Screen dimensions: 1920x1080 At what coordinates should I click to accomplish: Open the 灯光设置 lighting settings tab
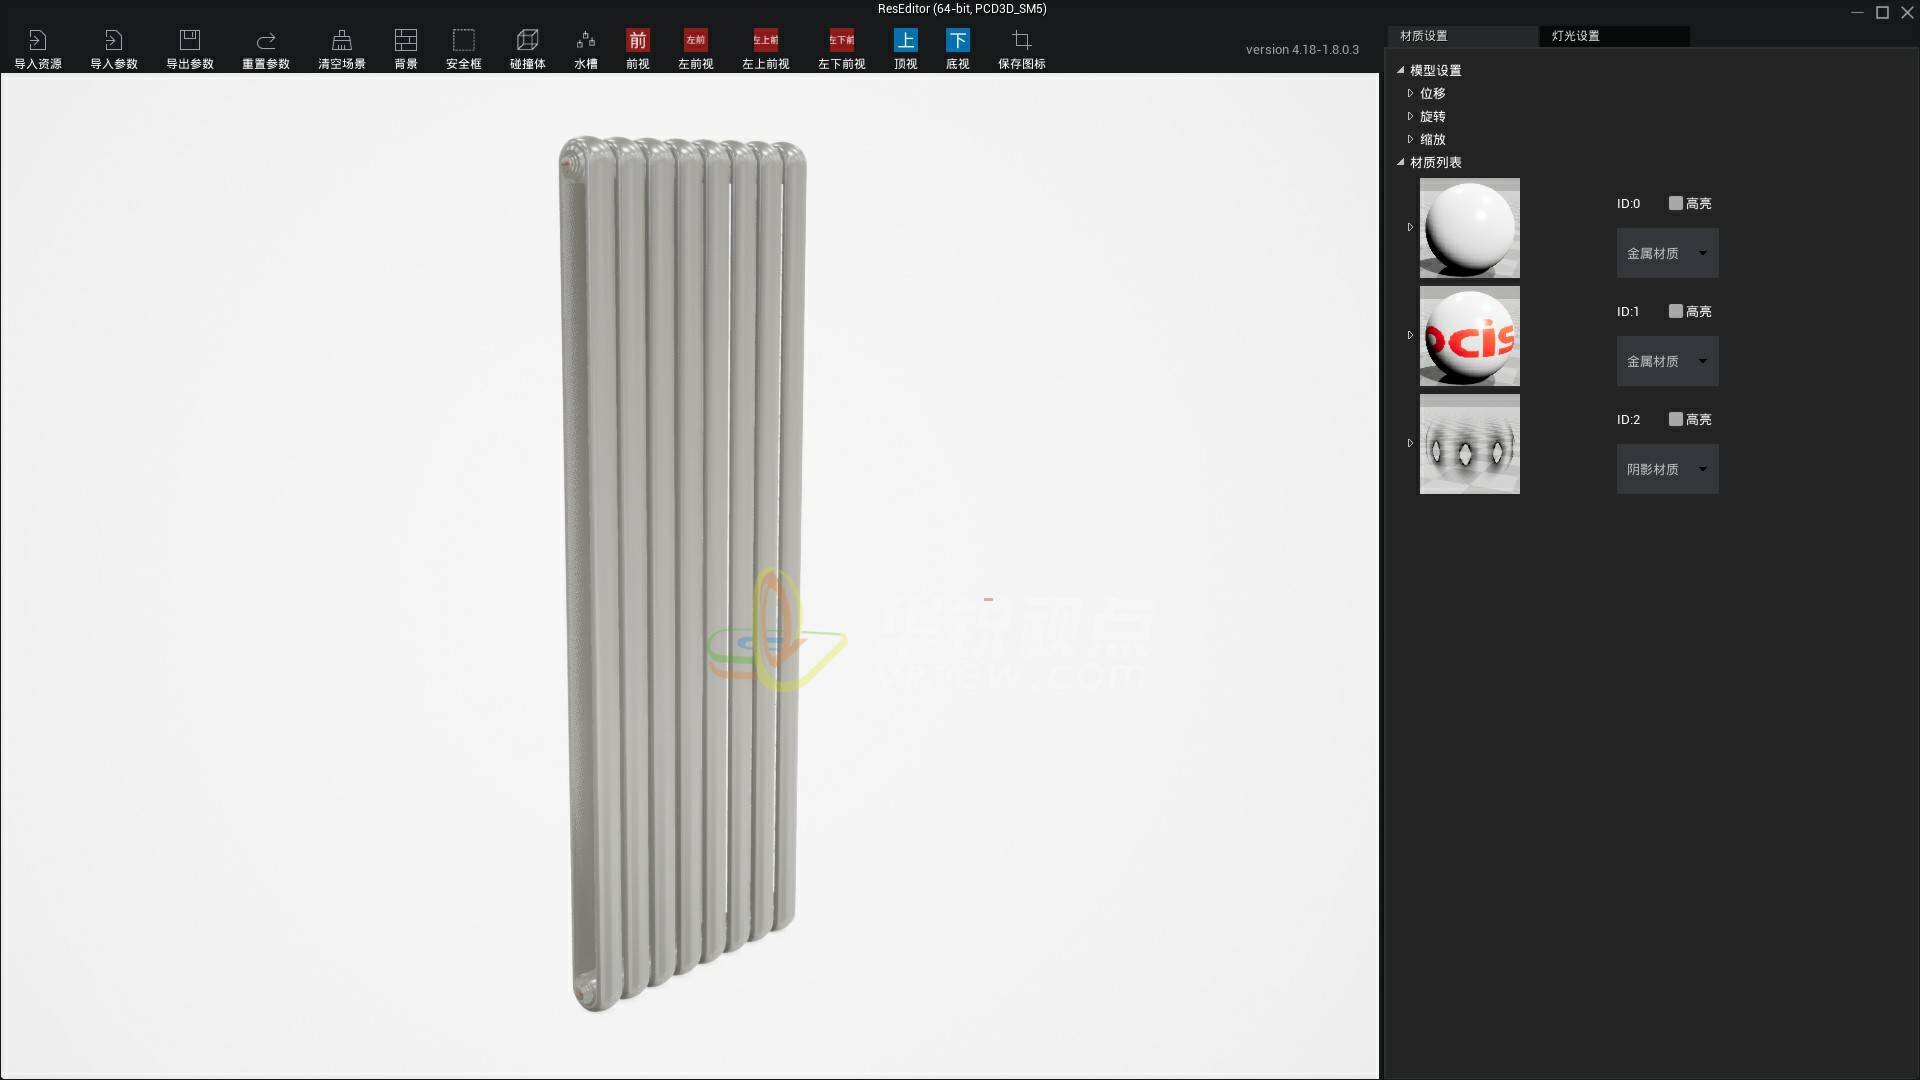point(1614,36)
